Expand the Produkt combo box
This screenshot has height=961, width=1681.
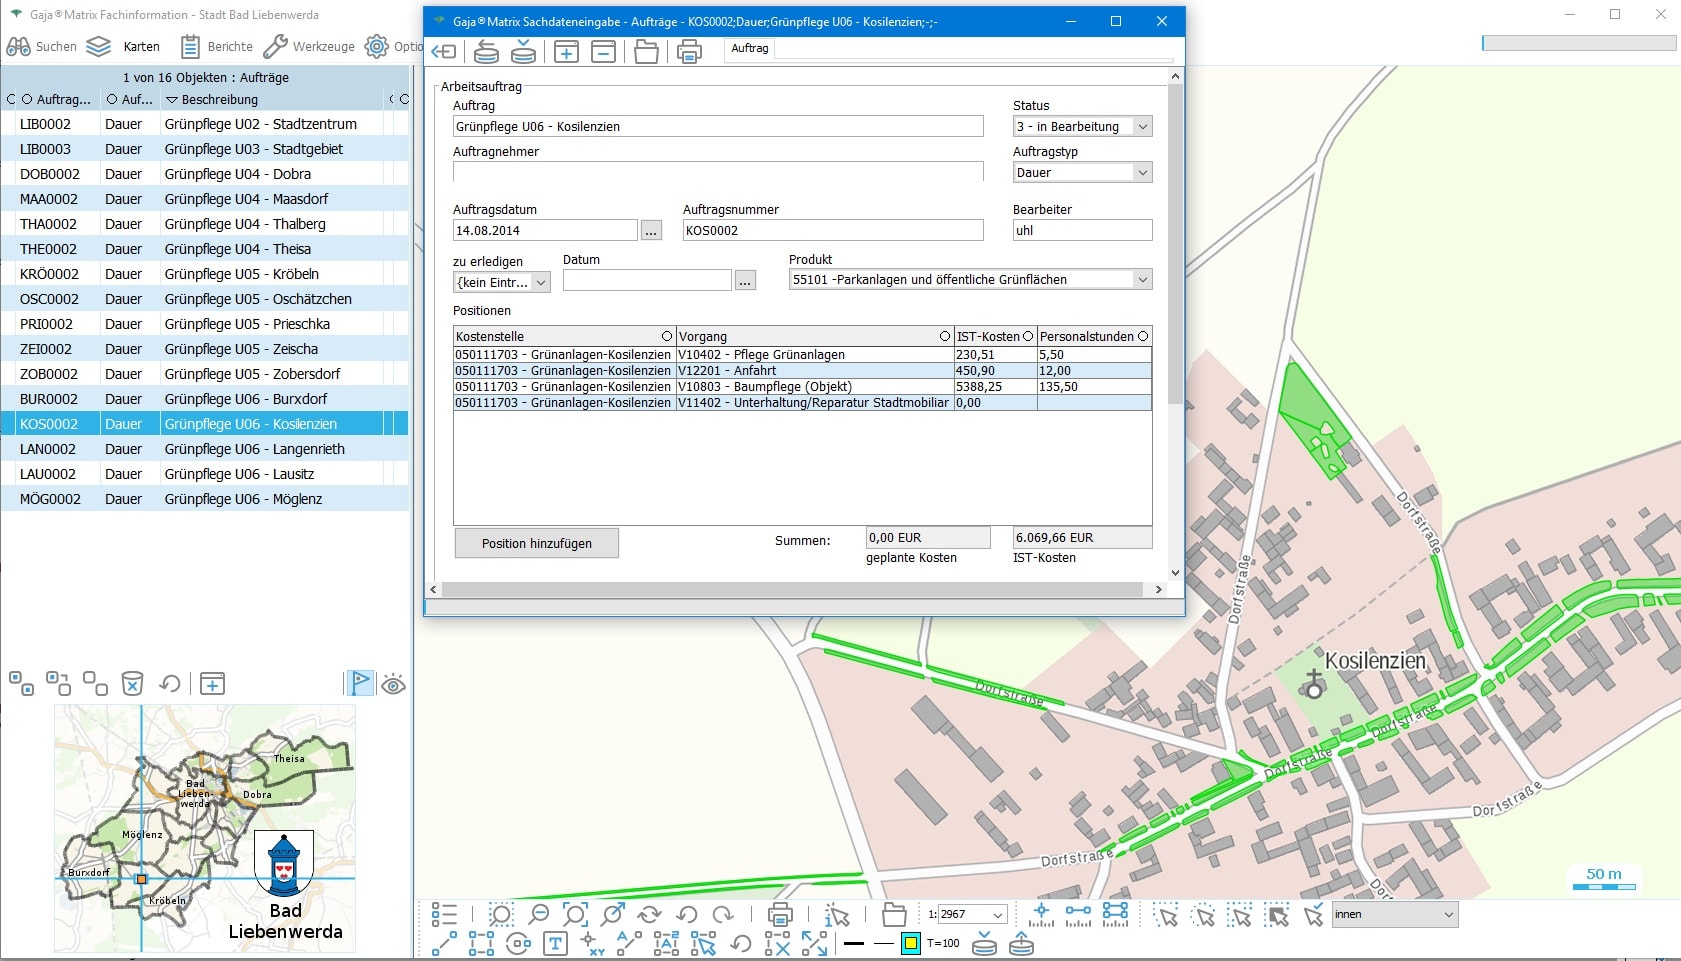click(x=1142, y=280)
